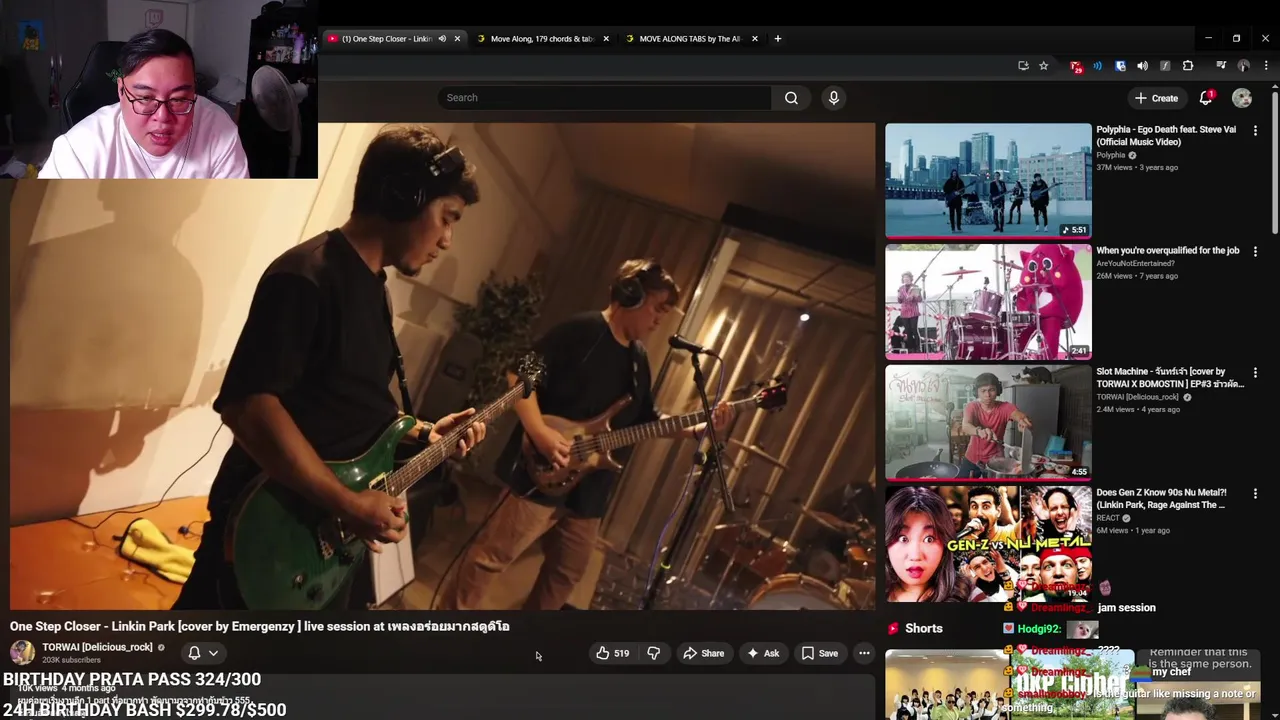
Task: Open the grey f script extension
Action: [1165, 66]
